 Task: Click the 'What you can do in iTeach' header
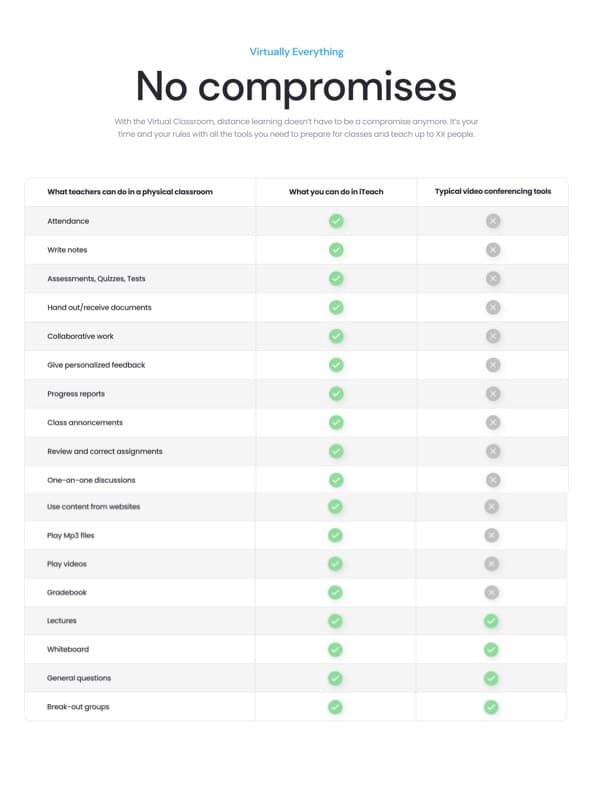click(336, 192)
